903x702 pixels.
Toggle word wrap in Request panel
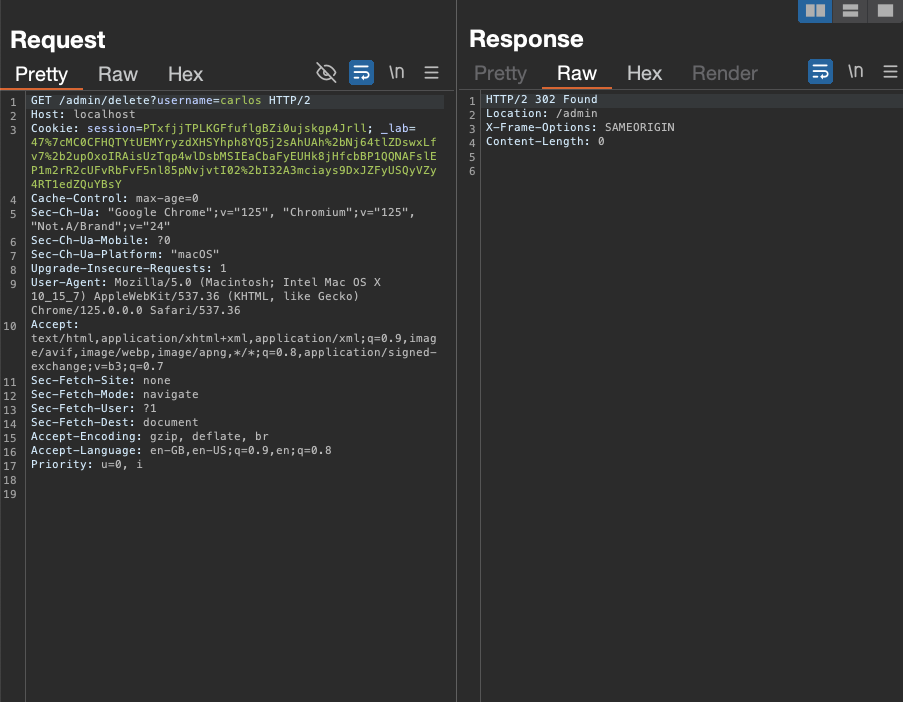click(x=361, y=72)
